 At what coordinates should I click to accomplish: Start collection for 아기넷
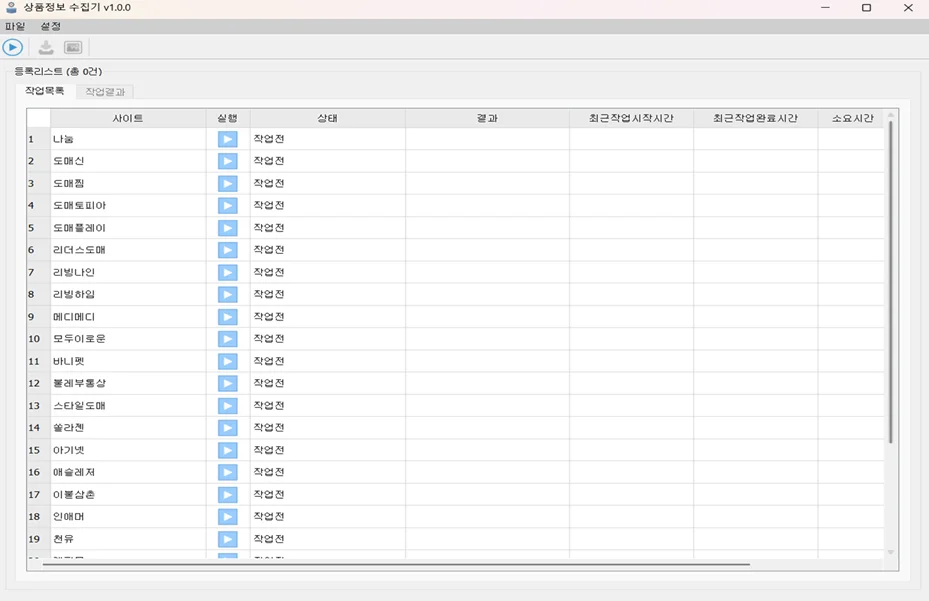pos(227,450)
